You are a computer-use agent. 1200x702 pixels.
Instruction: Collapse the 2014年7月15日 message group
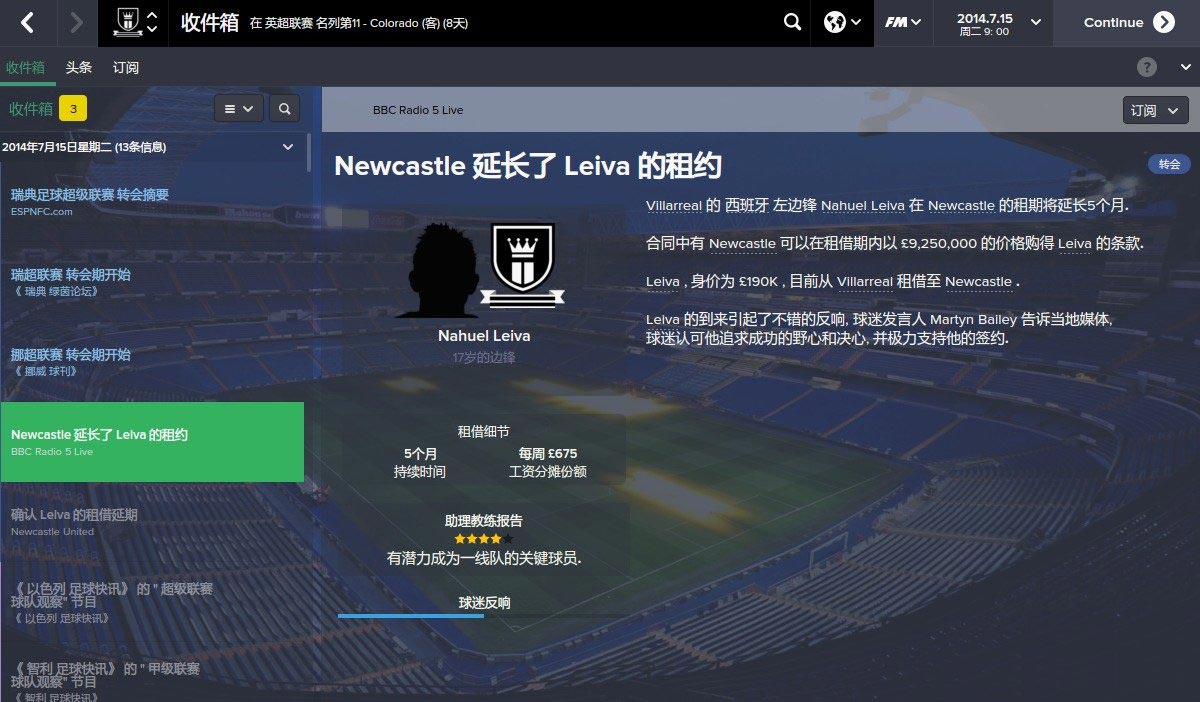point(288,147)
